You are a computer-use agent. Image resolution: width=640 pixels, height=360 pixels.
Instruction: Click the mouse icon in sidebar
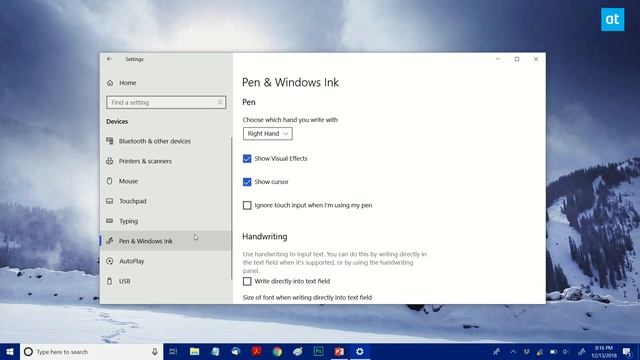pyautogui.click(x=109, y=181)
